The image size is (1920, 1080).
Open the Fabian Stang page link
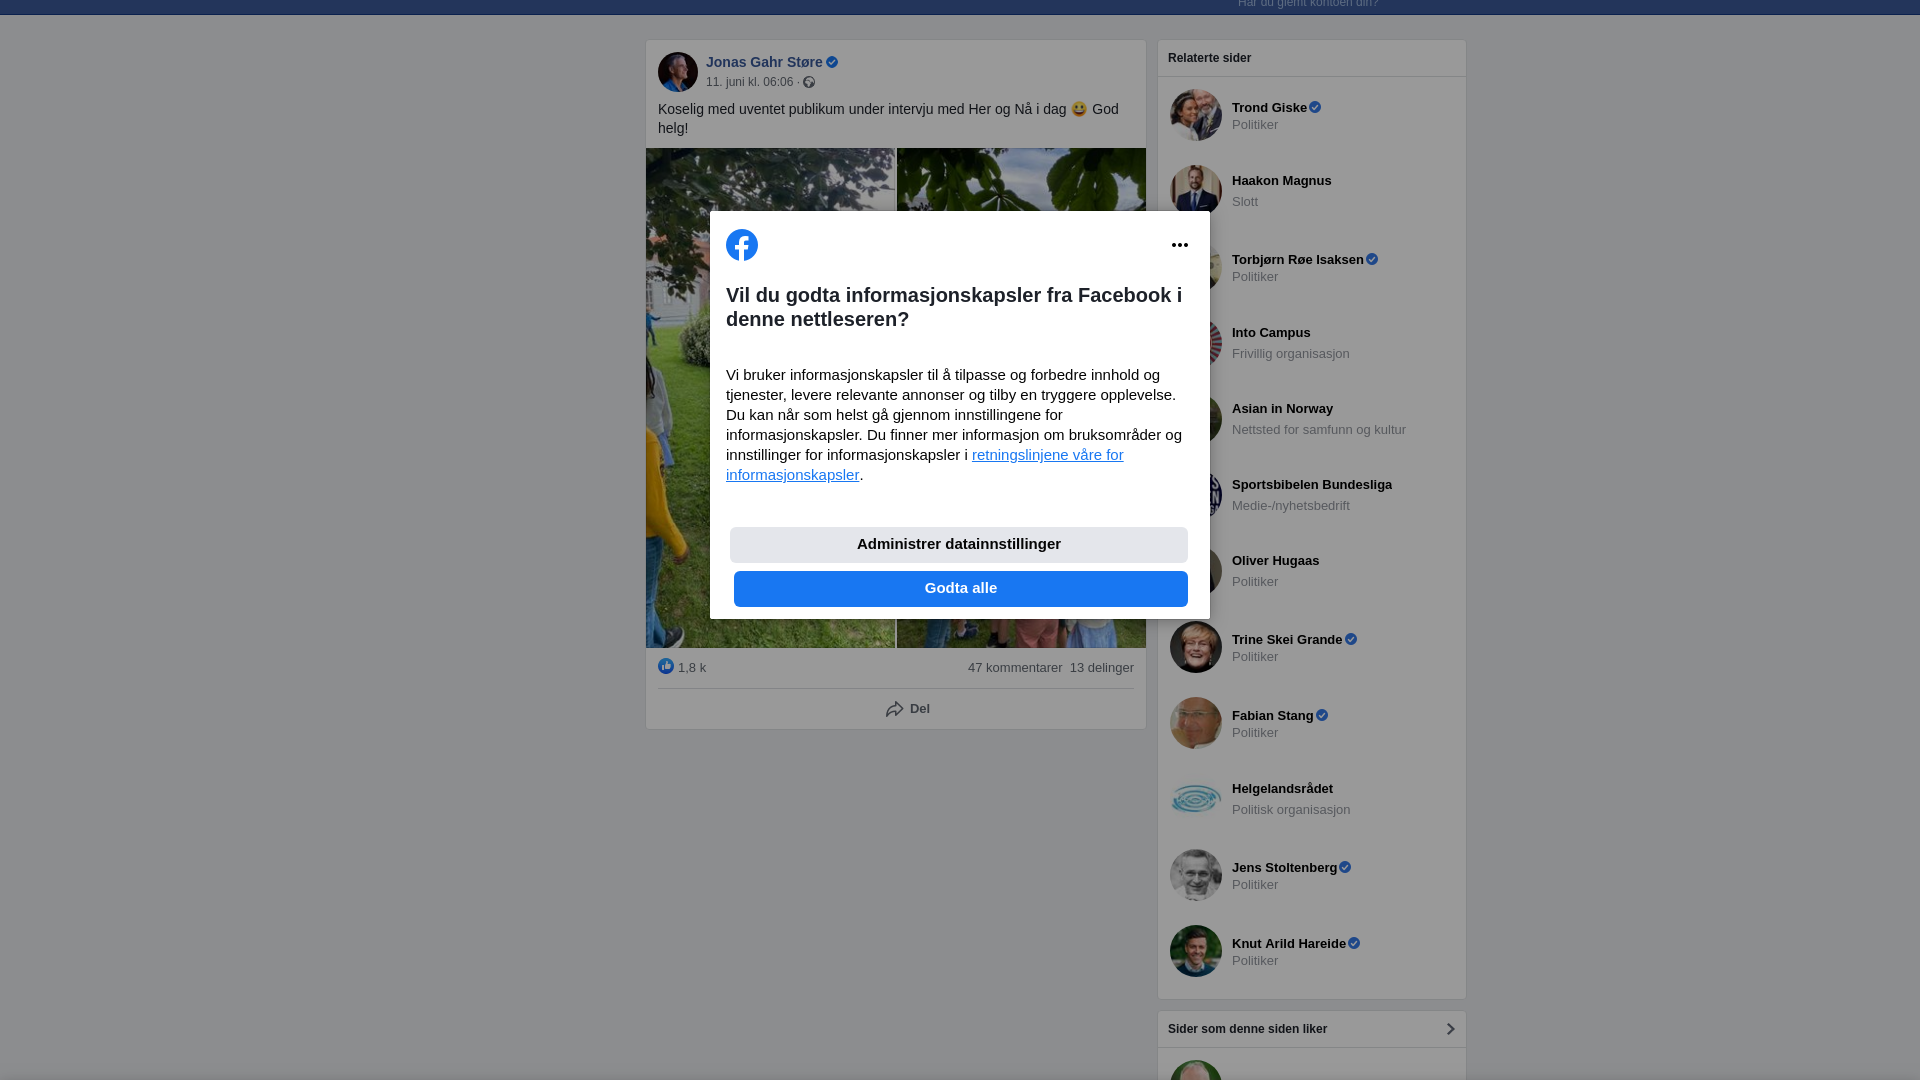click(x=1272, y=716)
